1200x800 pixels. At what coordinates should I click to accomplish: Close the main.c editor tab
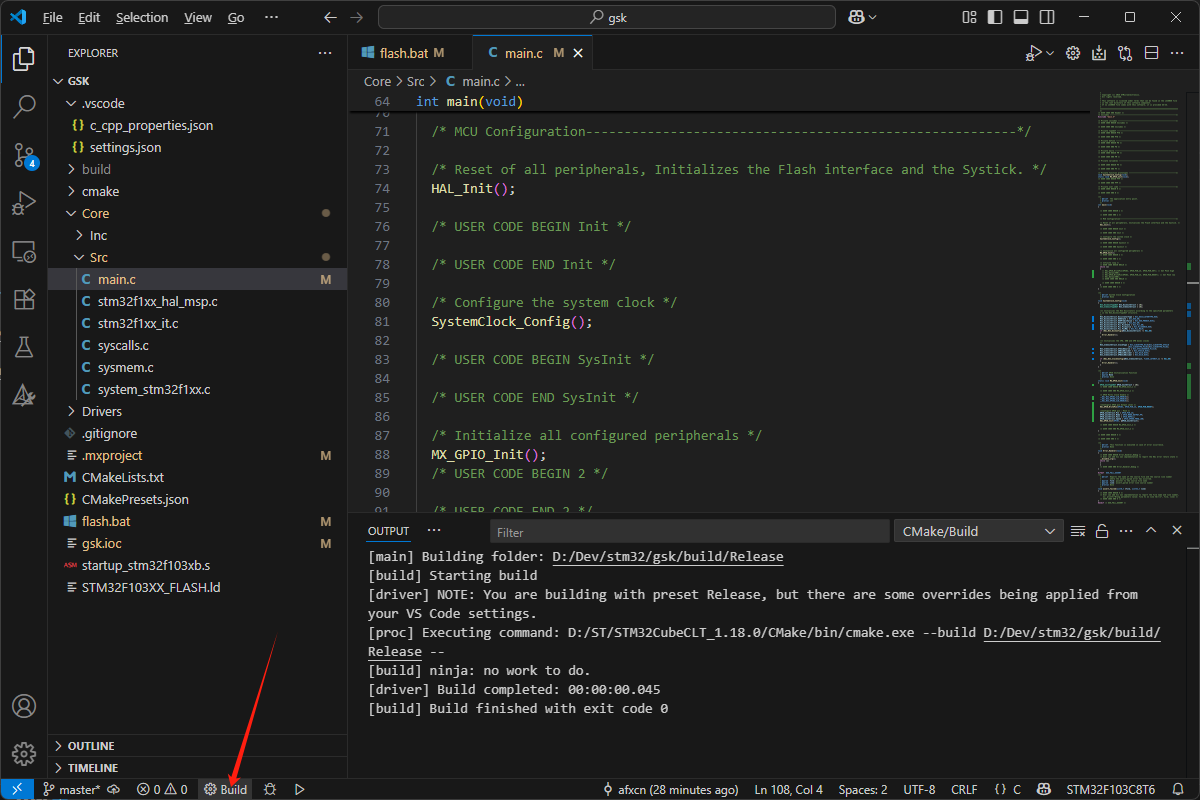coord(579,53)
